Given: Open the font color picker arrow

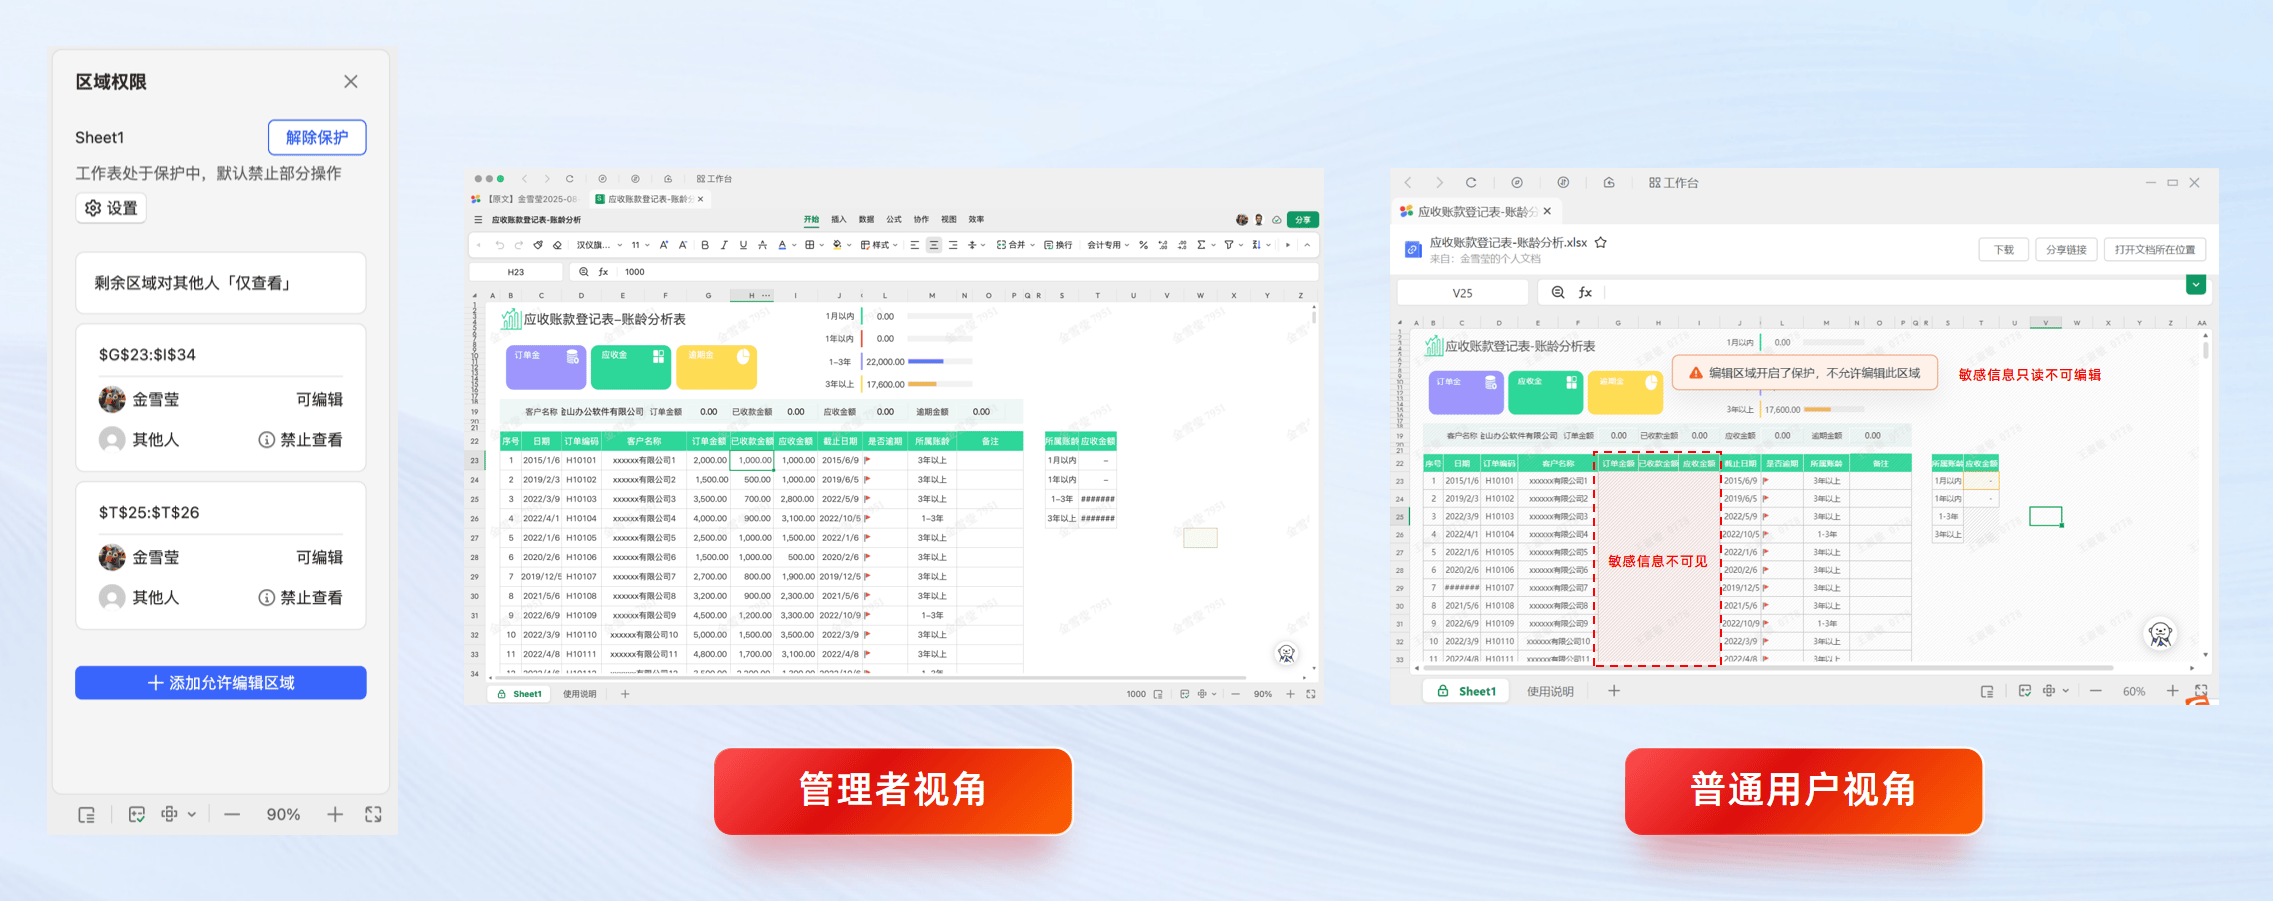Looking at the screenshot, I should [x=794, y=245].
